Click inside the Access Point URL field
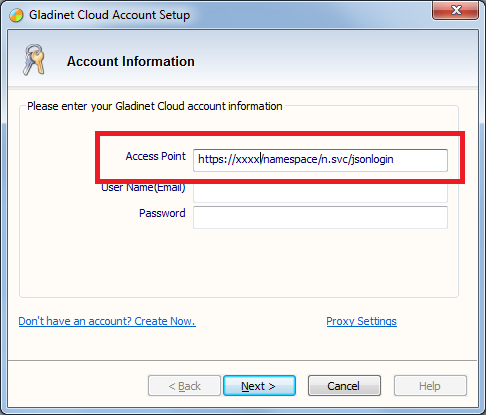The width and height of the screenshot is (486, 415). click(x=320, y=160)
